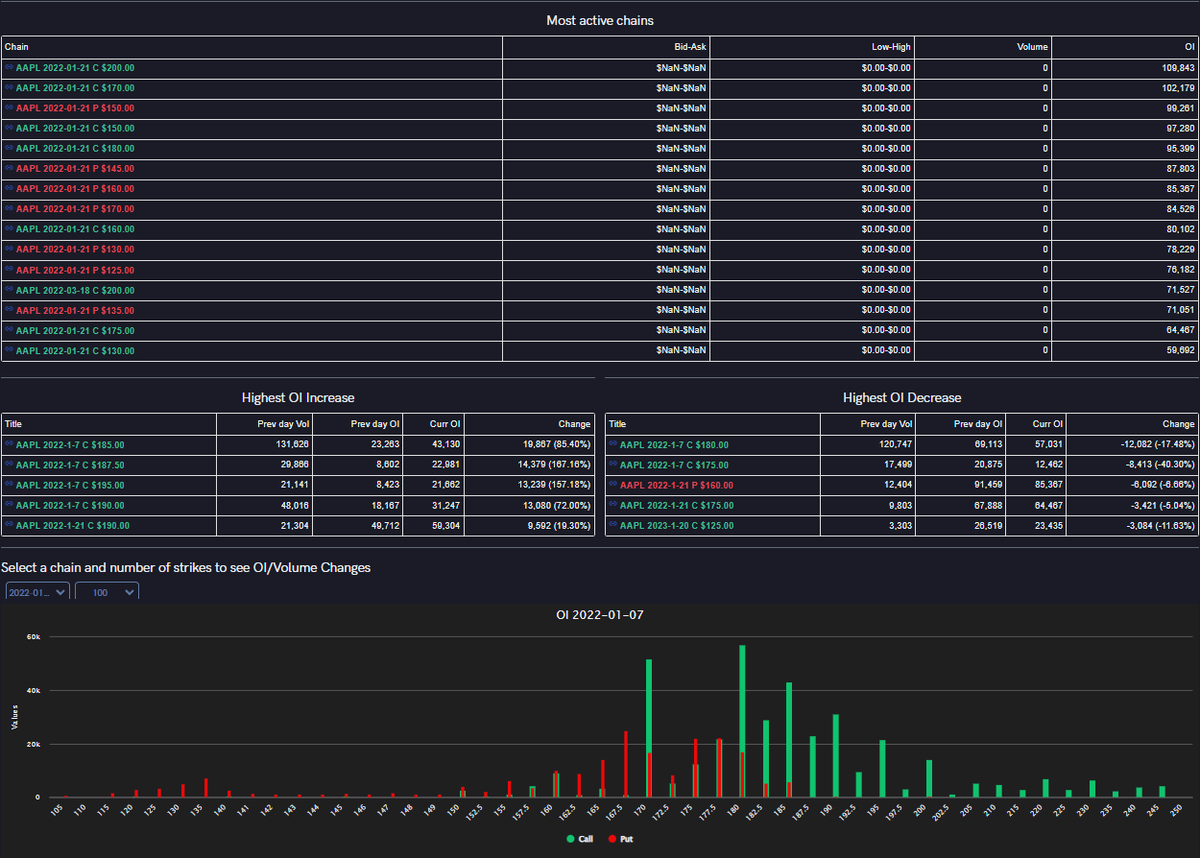
Task: Click link icon beside AAPL 2022-1-7 C $180.00
Action: pos(614,445)
